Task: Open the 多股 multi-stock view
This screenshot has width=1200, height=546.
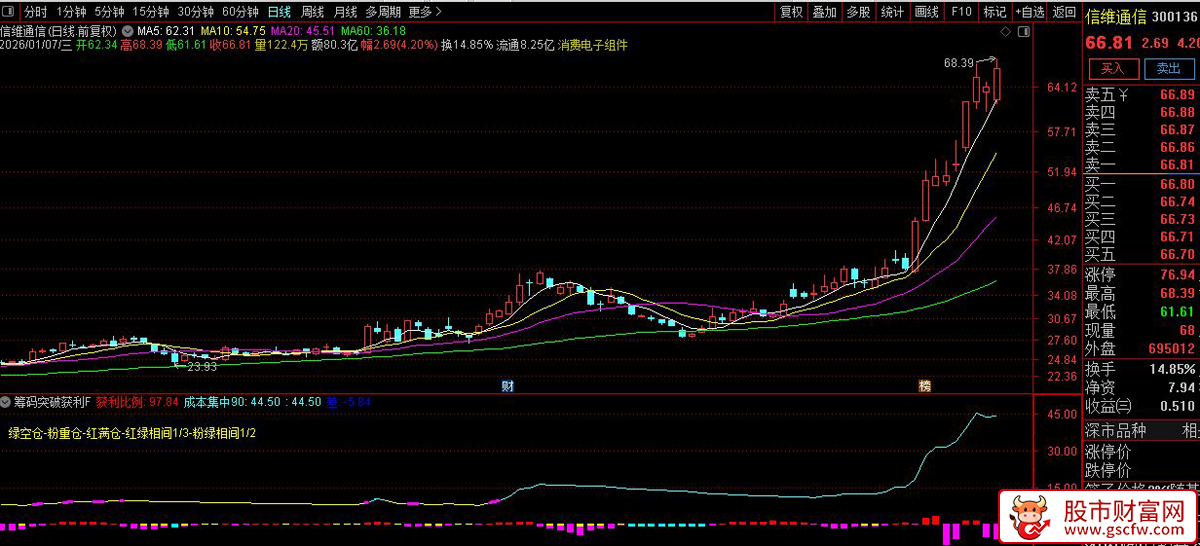Action: 859,12
